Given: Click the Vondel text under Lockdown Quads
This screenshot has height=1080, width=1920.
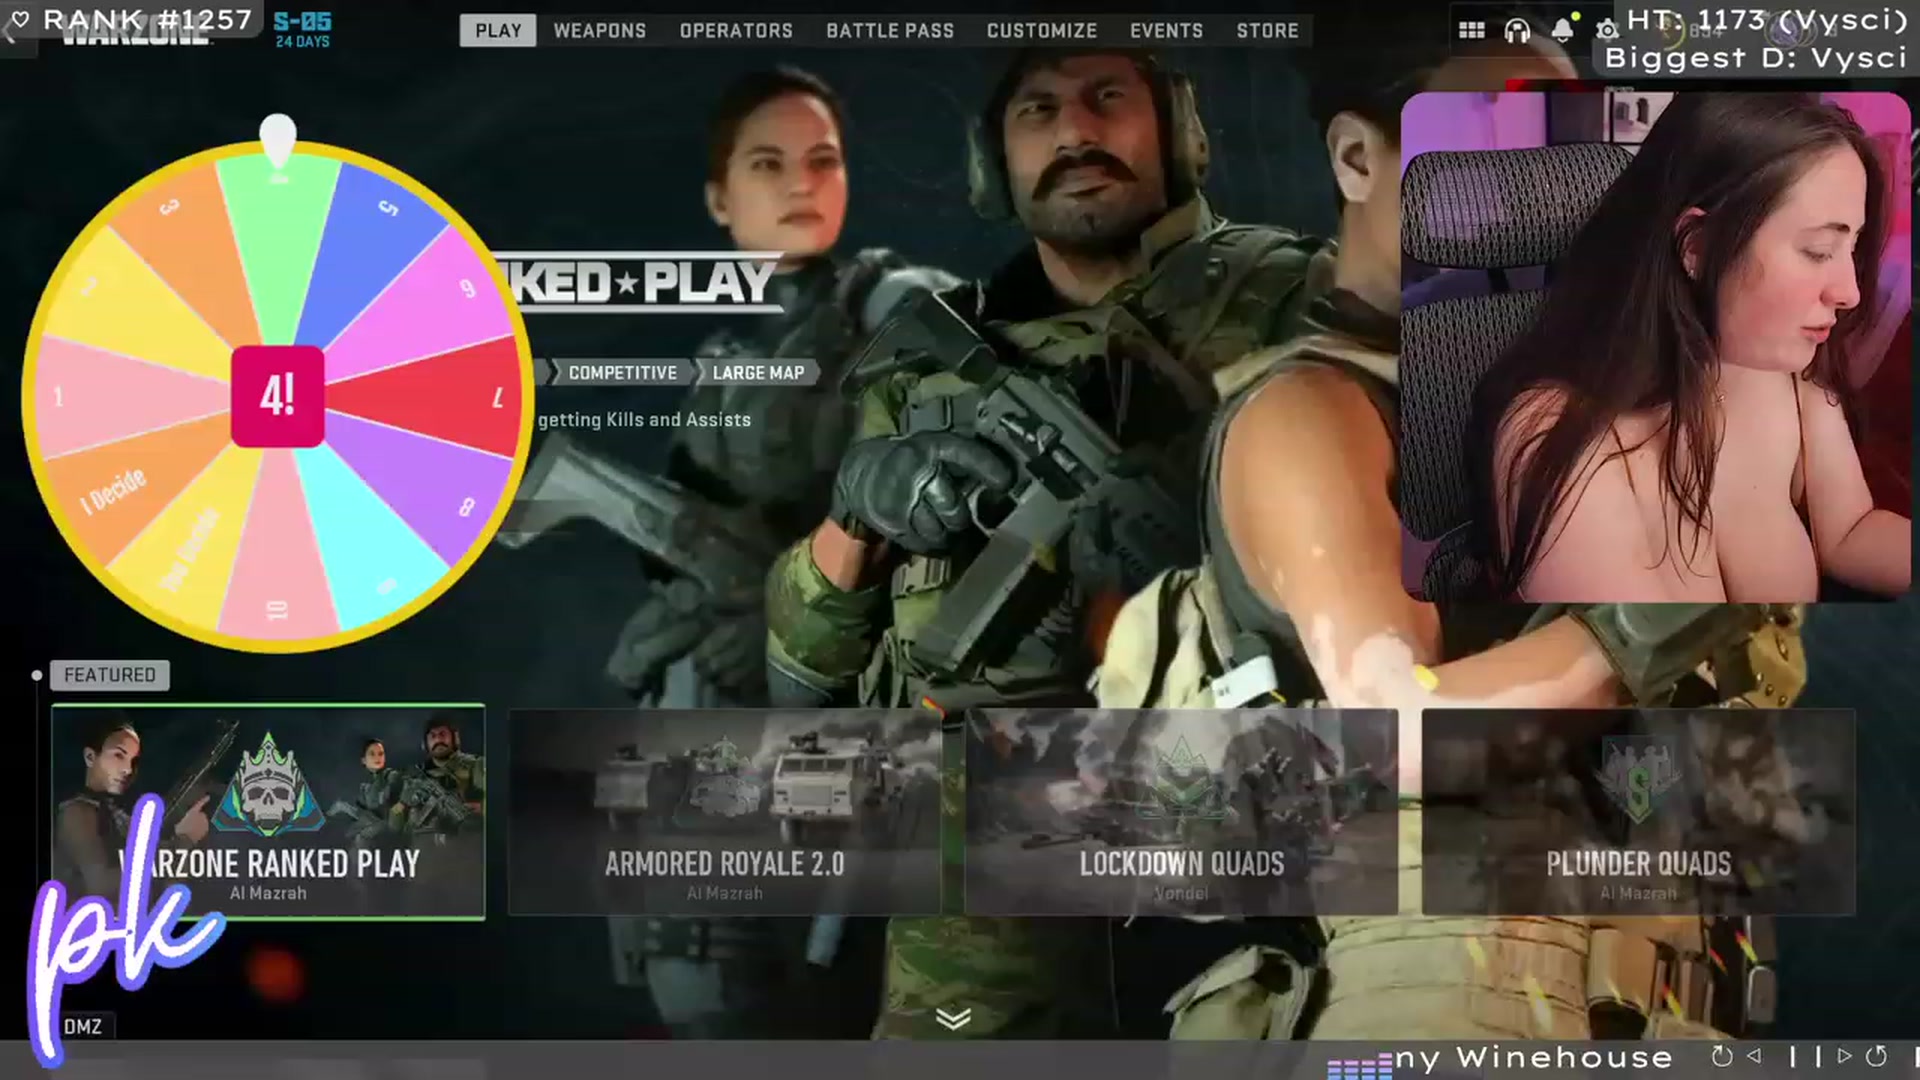Looking at the screenshot, I should (x=1181, y=893).
